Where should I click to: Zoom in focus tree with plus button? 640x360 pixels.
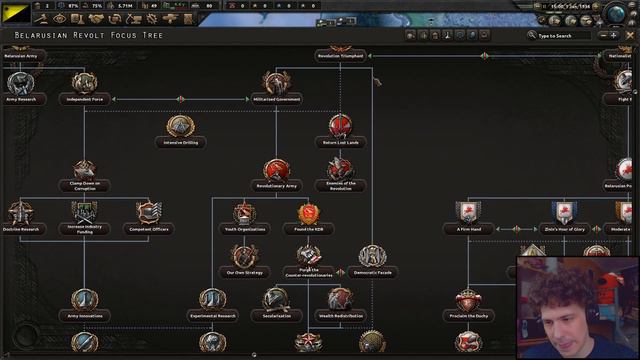(613, 36)
